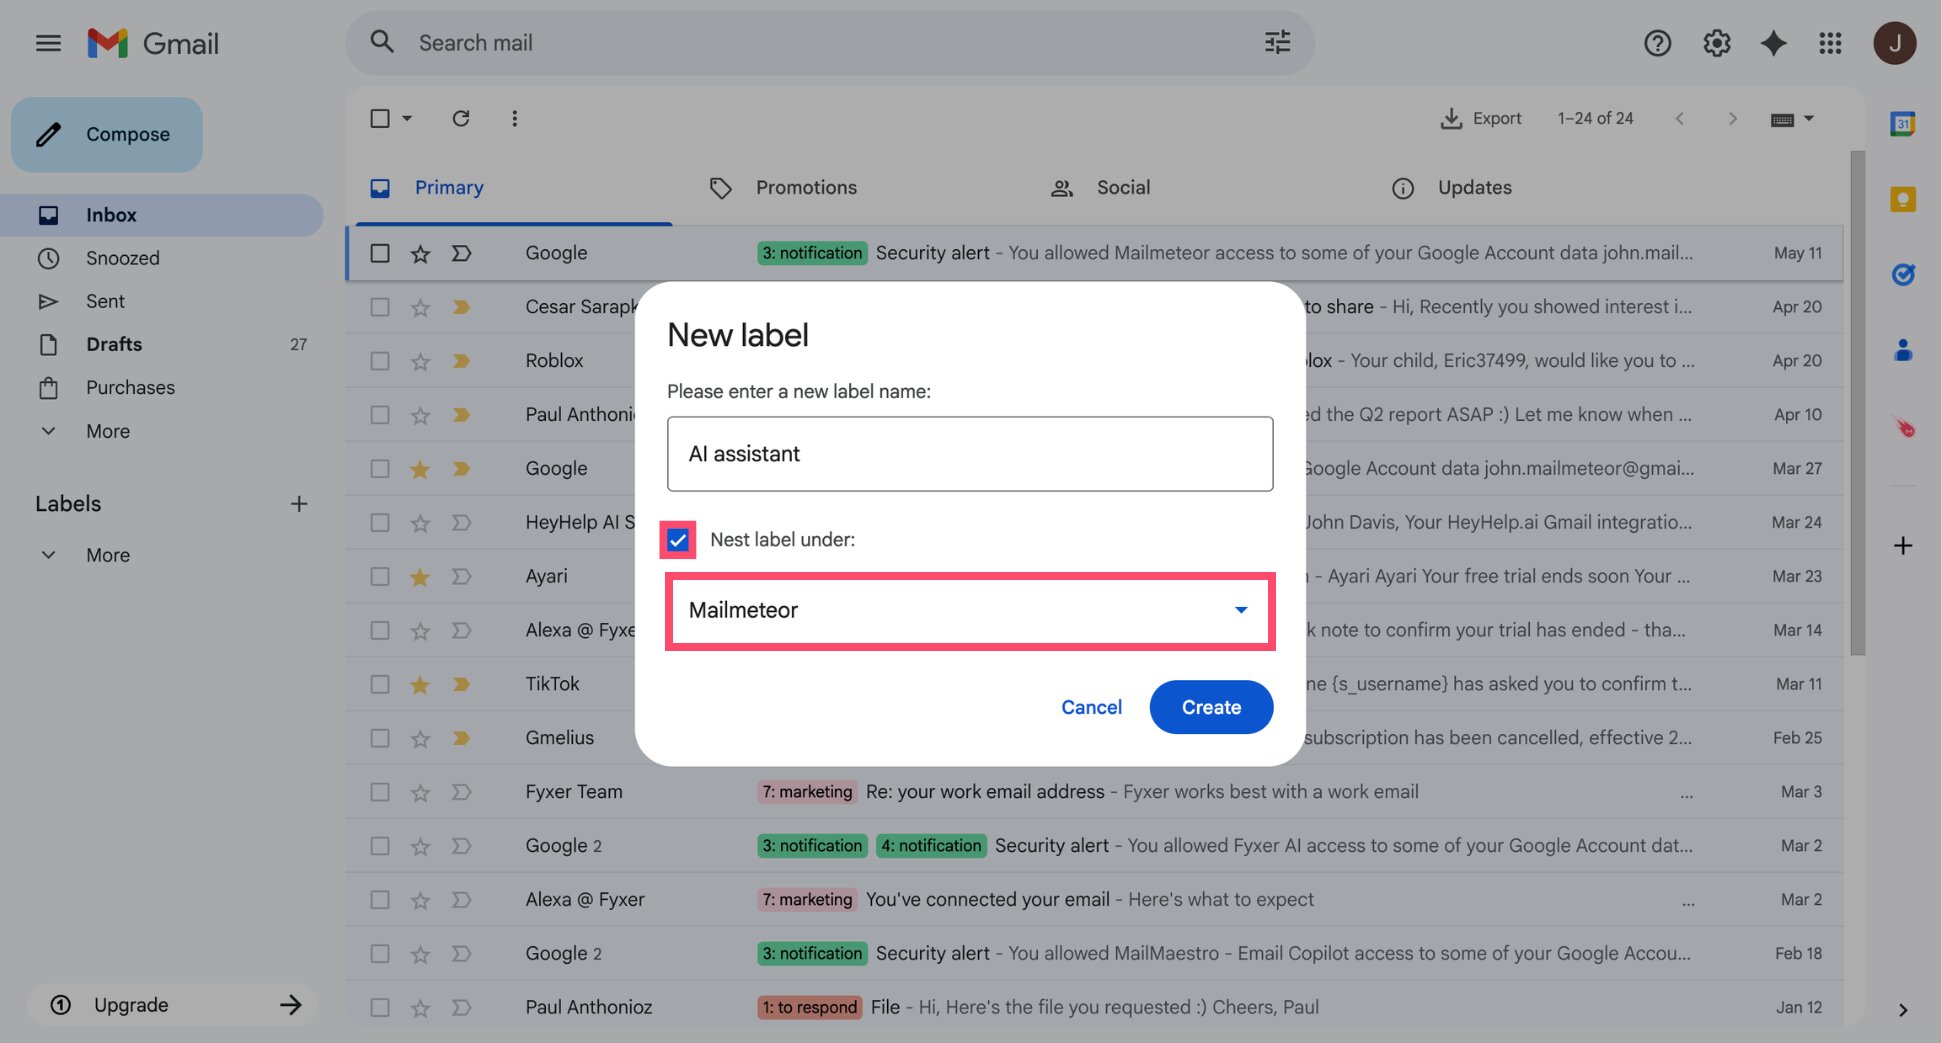Open input tools keyboard dropdown
The width and height of the screenshot is (1941, 1043).
click(x=1792, y=119)
